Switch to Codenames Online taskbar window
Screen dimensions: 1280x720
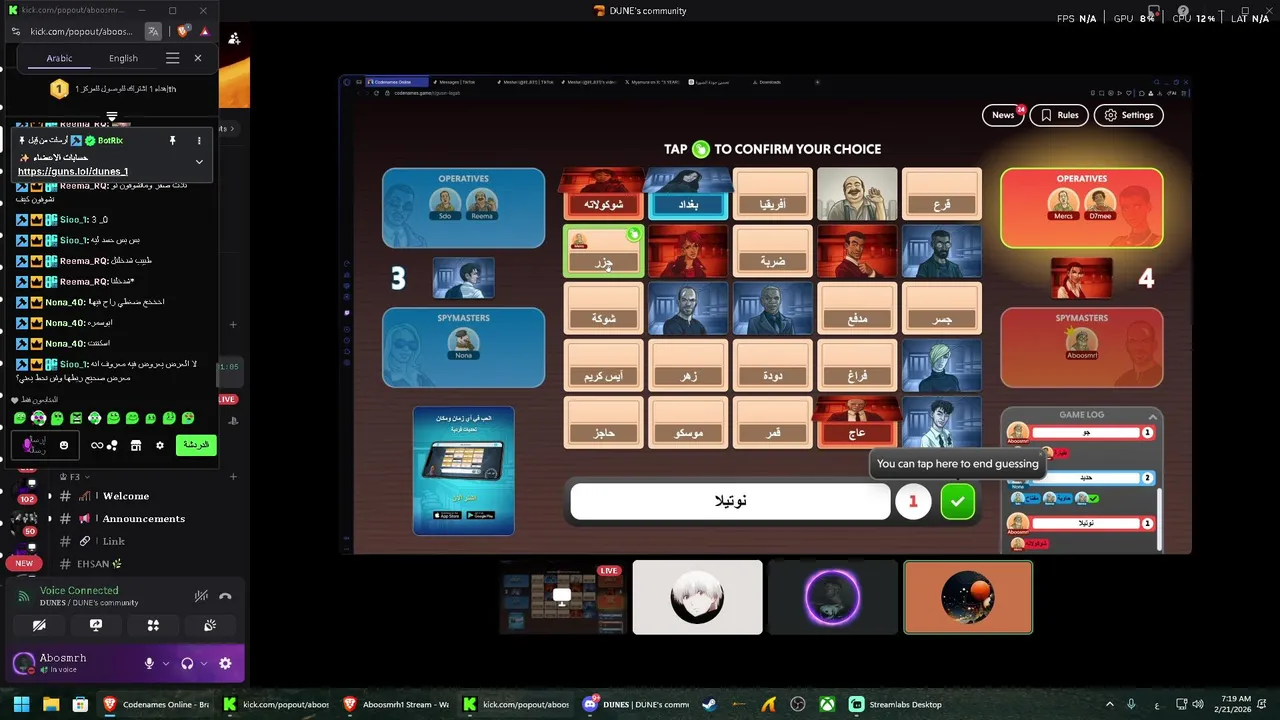point(156,704)
